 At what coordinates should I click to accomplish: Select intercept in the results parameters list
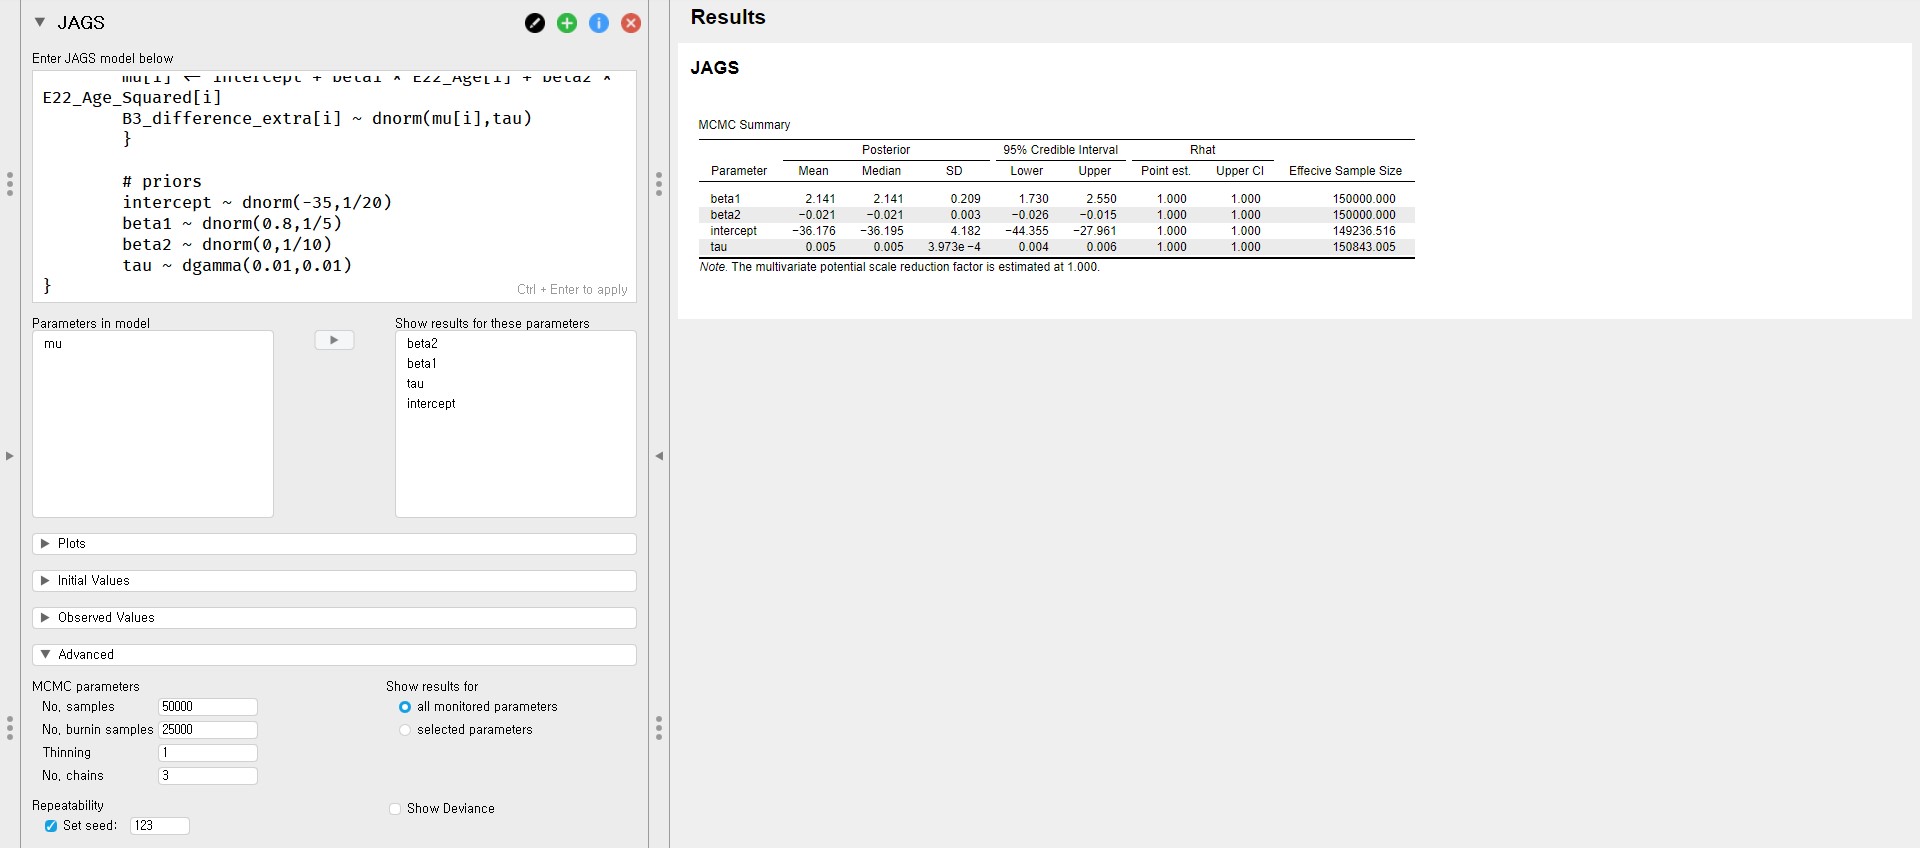431,404
